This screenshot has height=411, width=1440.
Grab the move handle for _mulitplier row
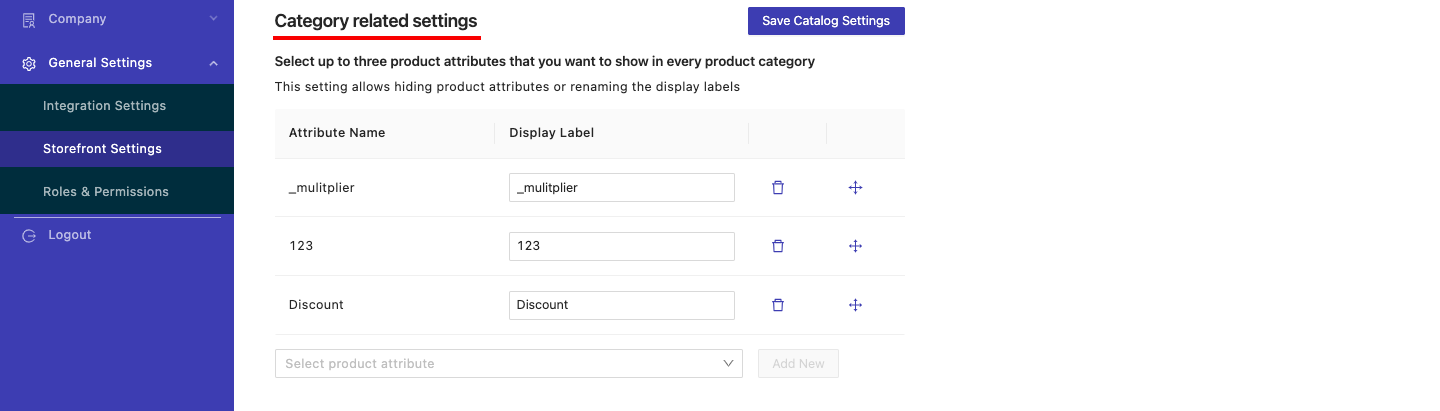pyautogui.click(x=855, y=187)
